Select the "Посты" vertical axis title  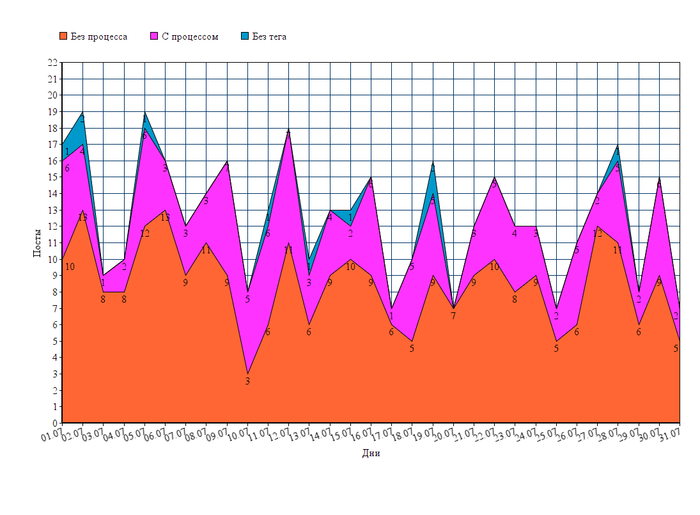[36, 243]
